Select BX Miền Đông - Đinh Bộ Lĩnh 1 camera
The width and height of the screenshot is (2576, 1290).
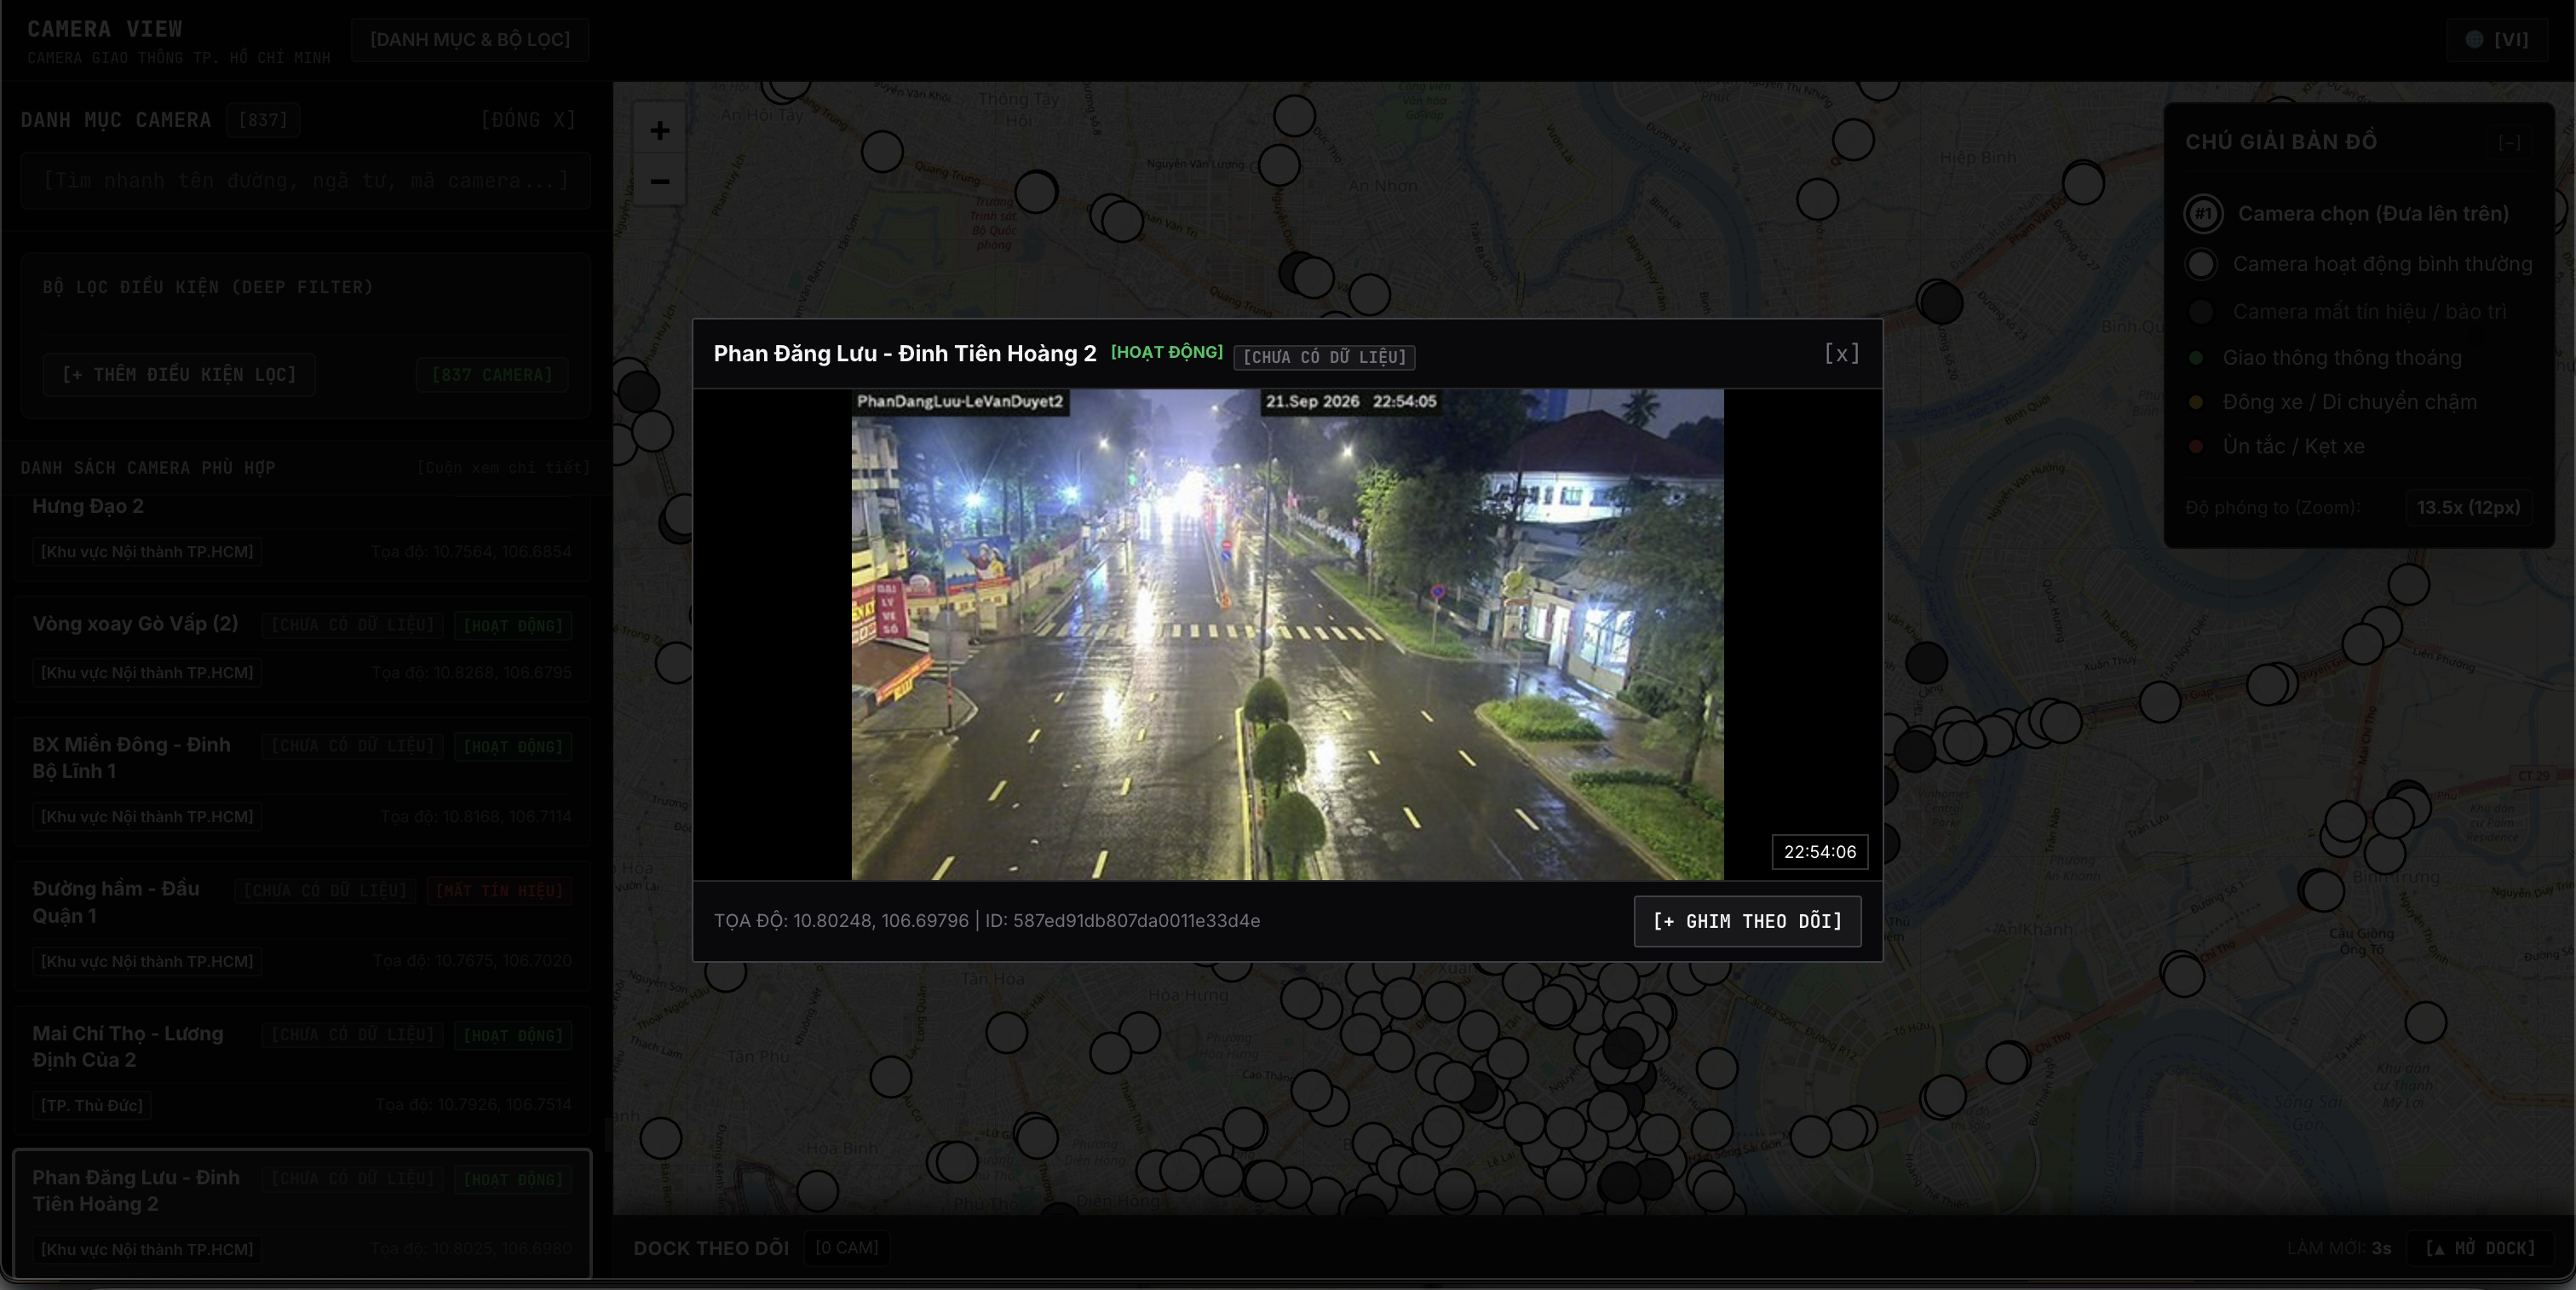point(302,781)
